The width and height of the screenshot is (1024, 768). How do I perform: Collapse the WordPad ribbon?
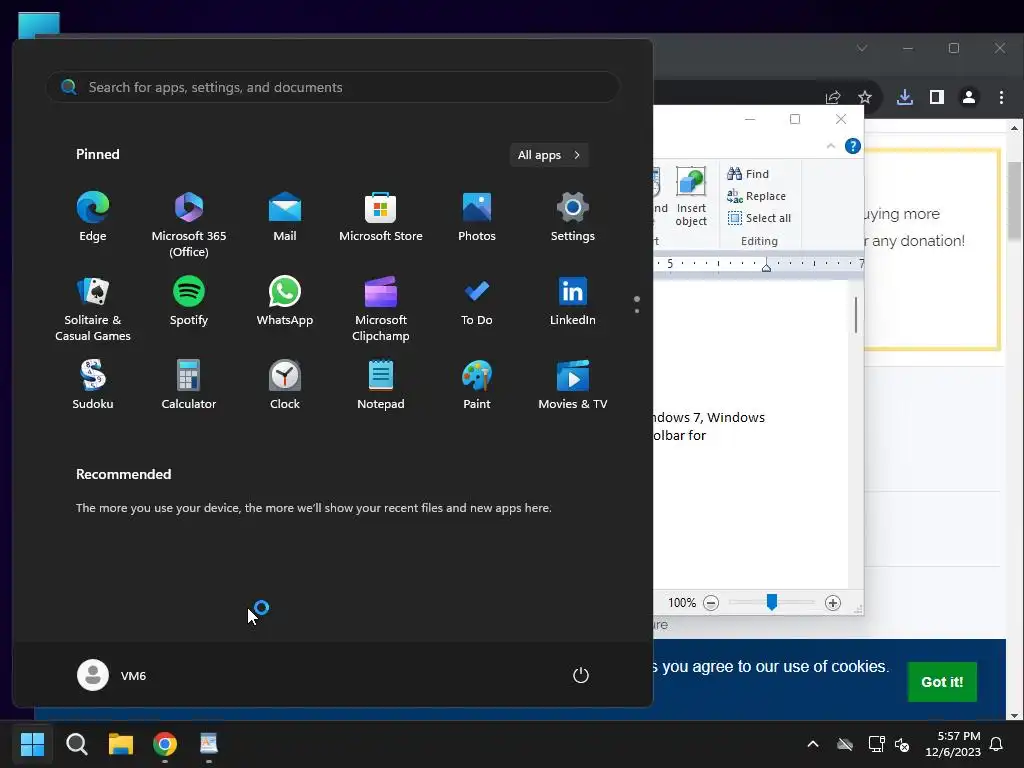pyautogui.click(x=831, y=146)
